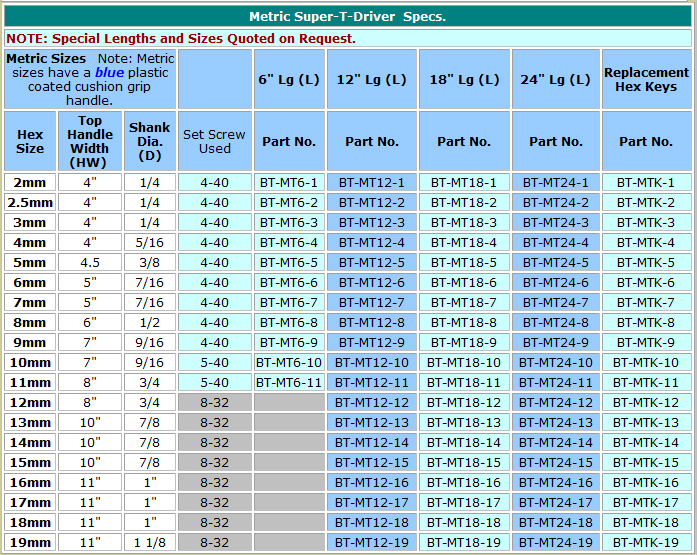Click the Hex Size column header
The image size is (697, 555).
click(x=30, y=141)
